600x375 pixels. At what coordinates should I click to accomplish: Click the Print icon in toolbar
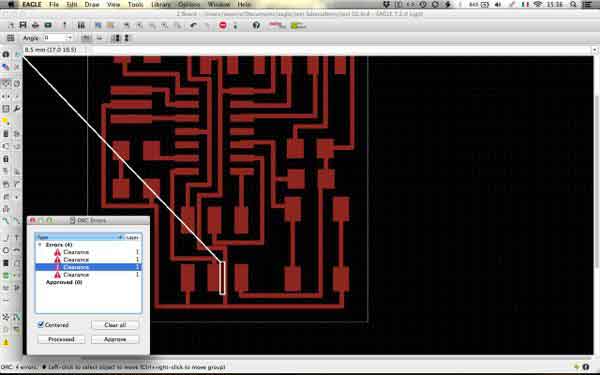[x=36, y=25]
